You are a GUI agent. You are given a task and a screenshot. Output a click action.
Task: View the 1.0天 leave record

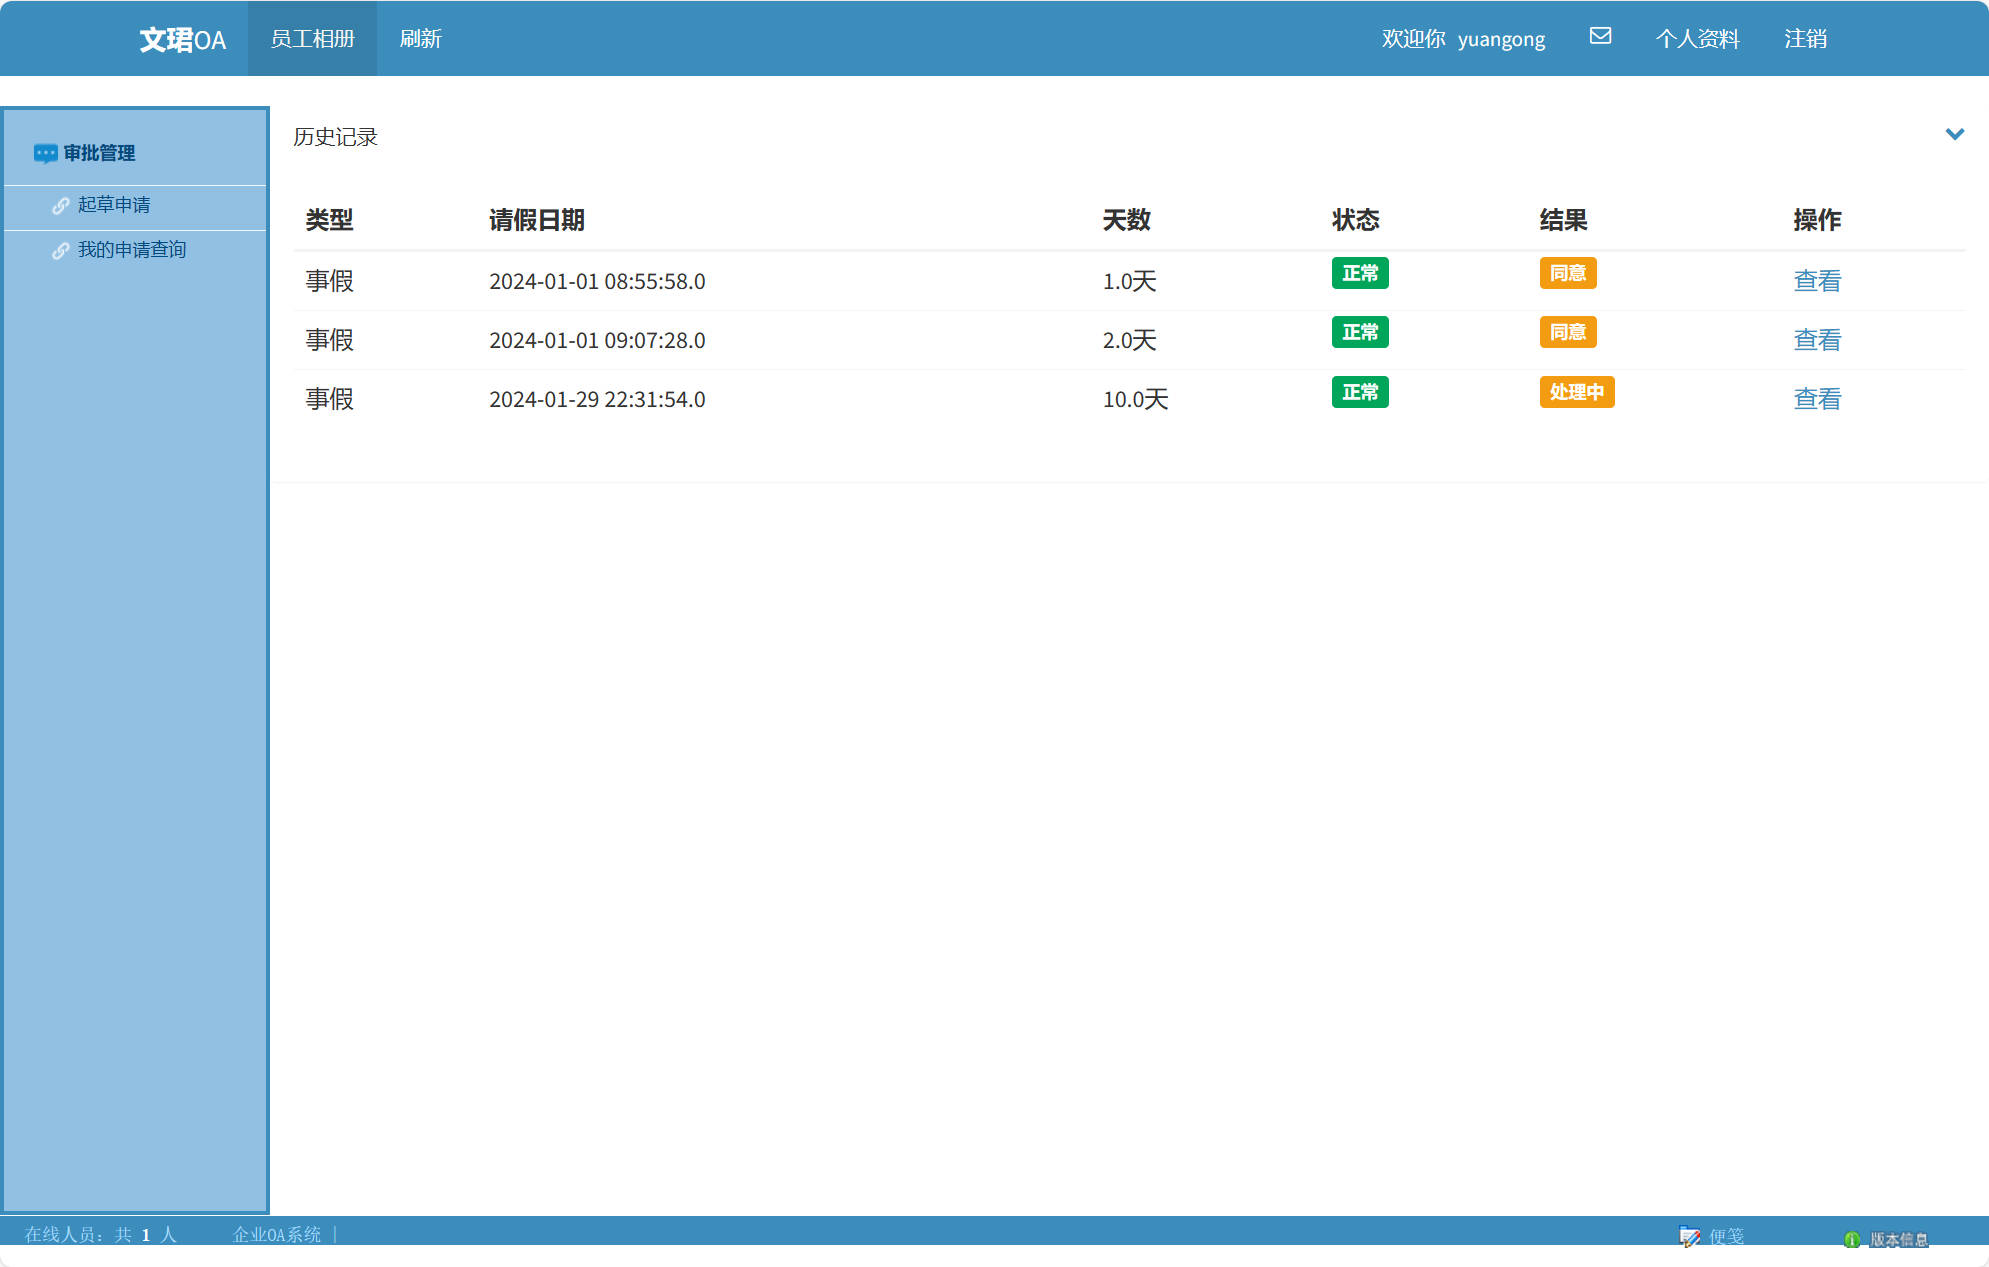(x=1816, y=281)
